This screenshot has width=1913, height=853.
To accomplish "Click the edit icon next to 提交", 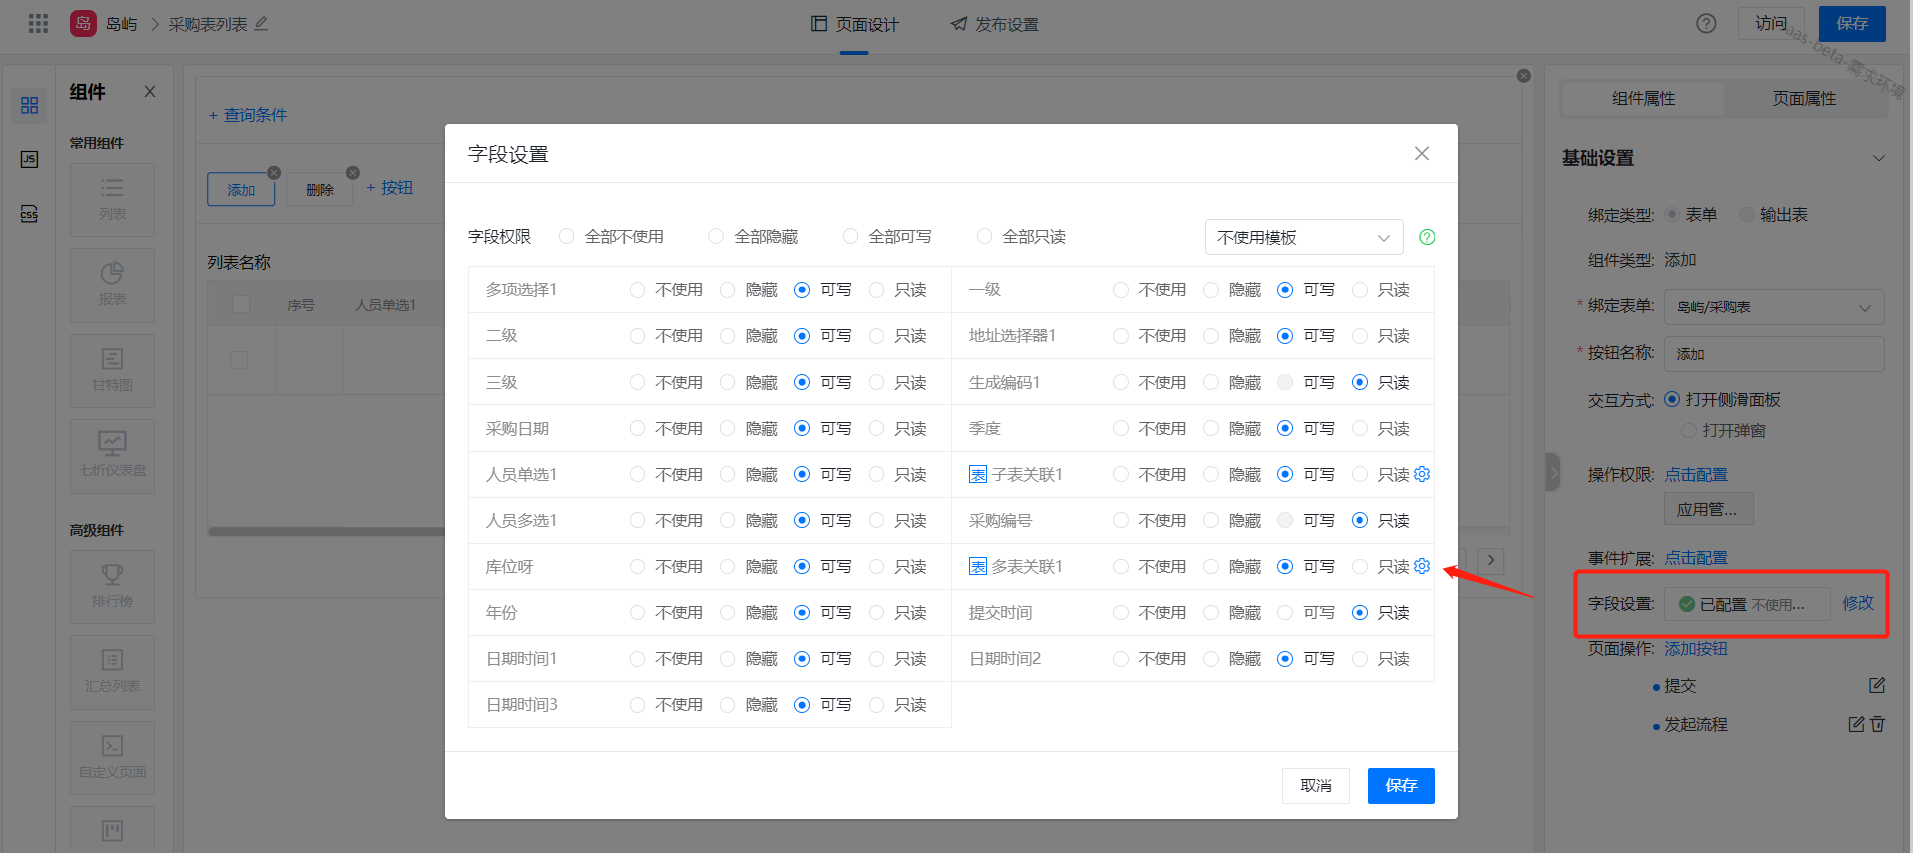I will (x=1877, y=685).
